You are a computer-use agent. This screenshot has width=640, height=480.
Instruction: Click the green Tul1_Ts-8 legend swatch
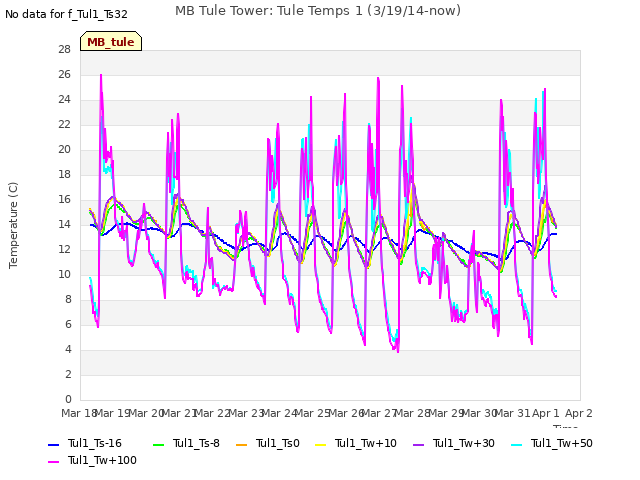pos(158,444)
